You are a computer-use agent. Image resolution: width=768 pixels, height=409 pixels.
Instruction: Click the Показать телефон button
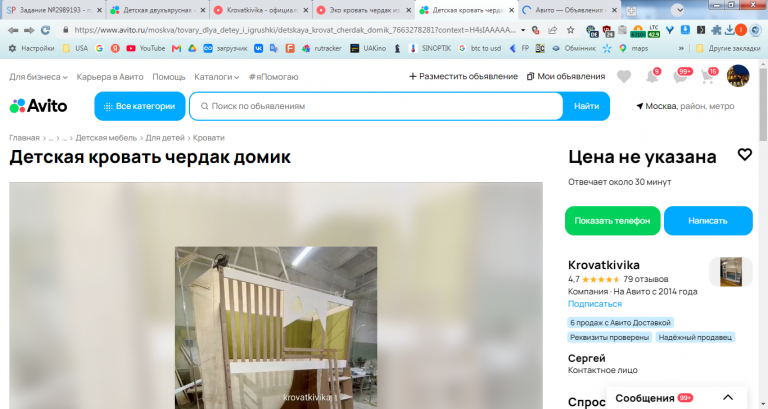(x=612, y=221)
